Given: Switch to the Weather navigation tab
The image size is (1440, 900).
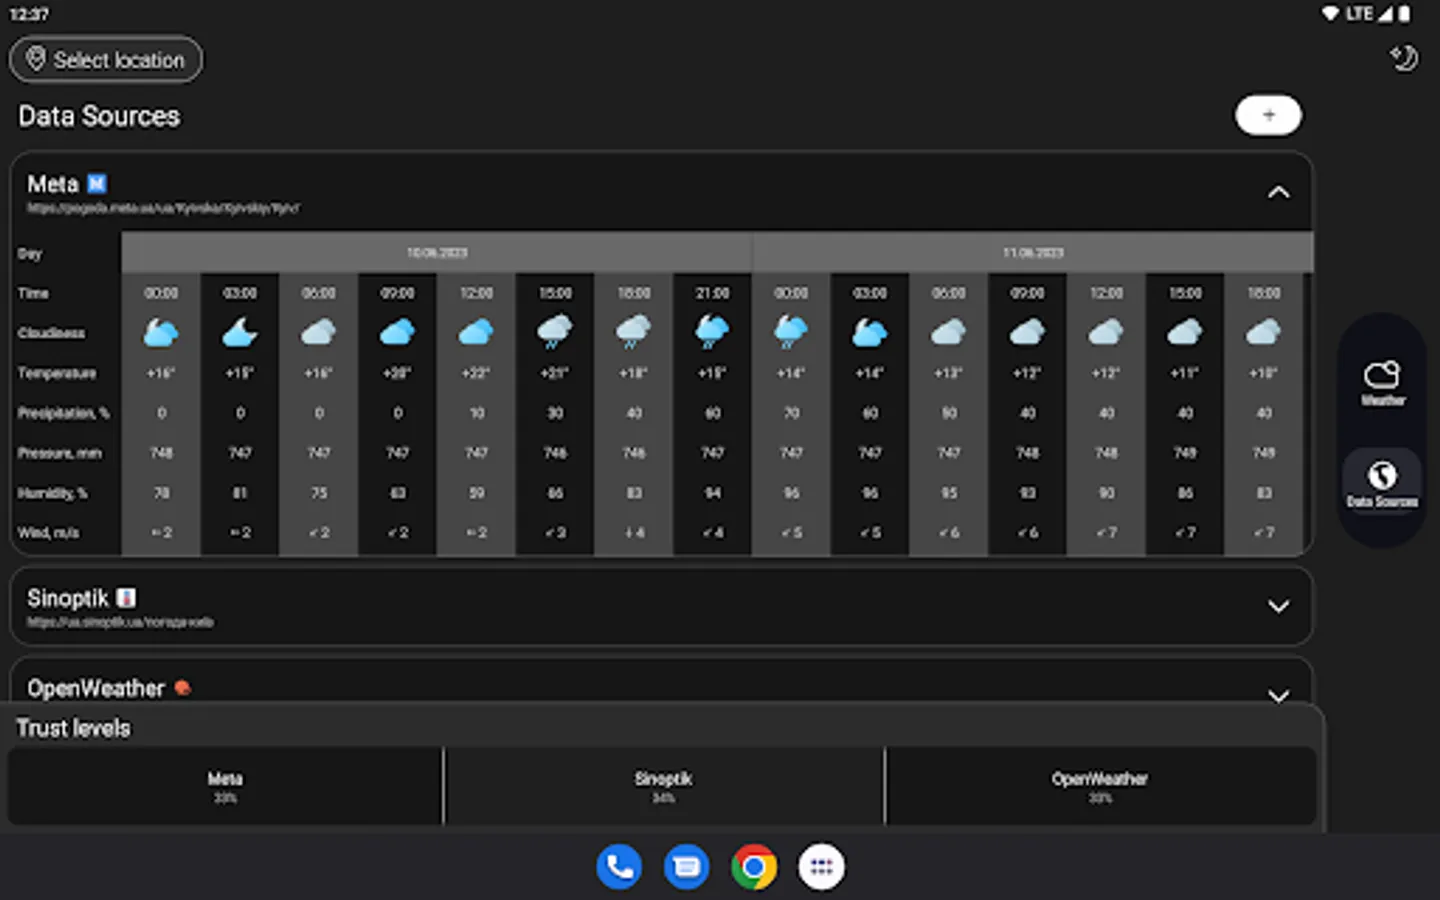Looking at the screenshot, I should point(1383,382).
